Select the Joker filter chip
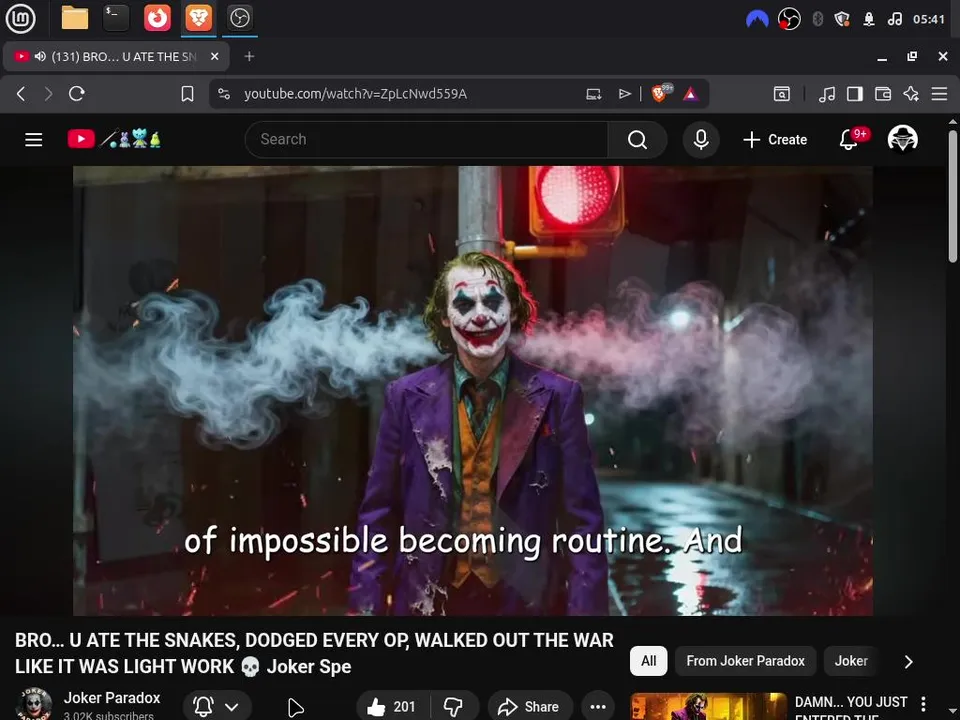The height and width of the screenshot is (720, 960). pyautogui.click(x=851, y=661)
